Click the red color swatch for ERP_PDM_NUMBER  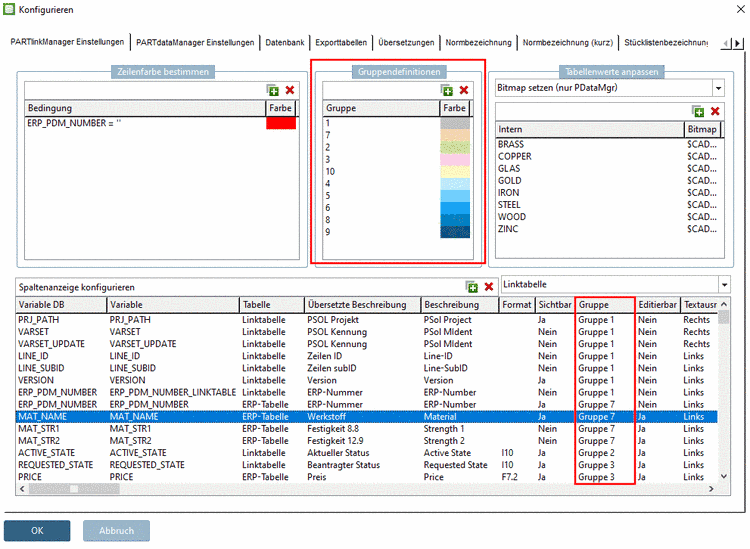(x=281, y=122)
